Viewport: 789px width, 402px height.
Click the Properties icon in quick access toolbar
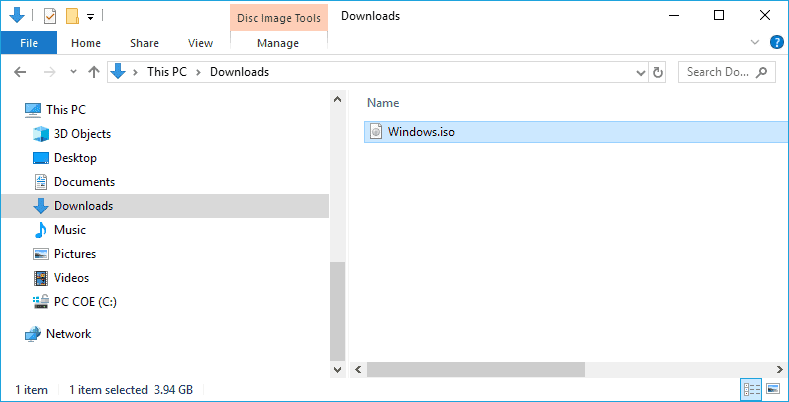pos(50,16)
